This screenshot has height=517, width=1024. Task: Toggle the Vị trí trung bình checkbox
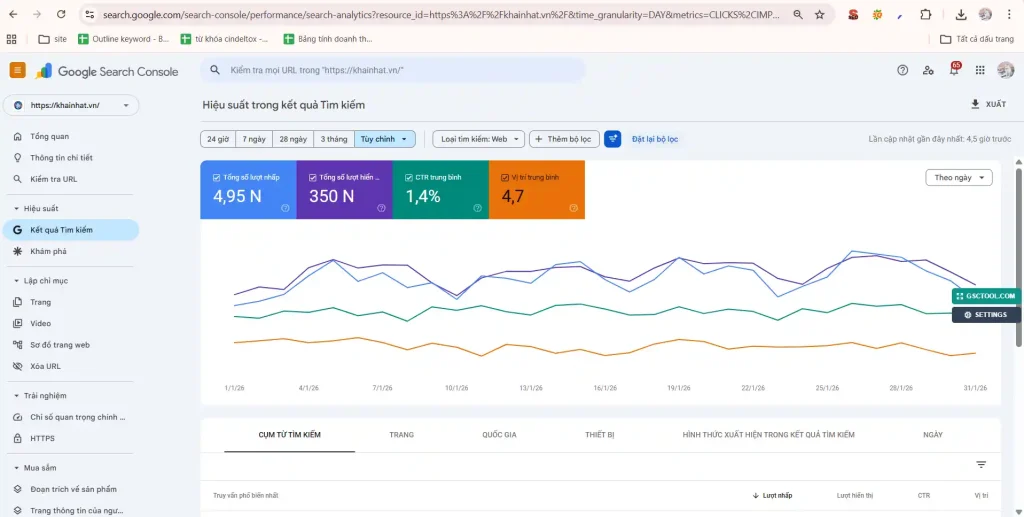[505, 178]
